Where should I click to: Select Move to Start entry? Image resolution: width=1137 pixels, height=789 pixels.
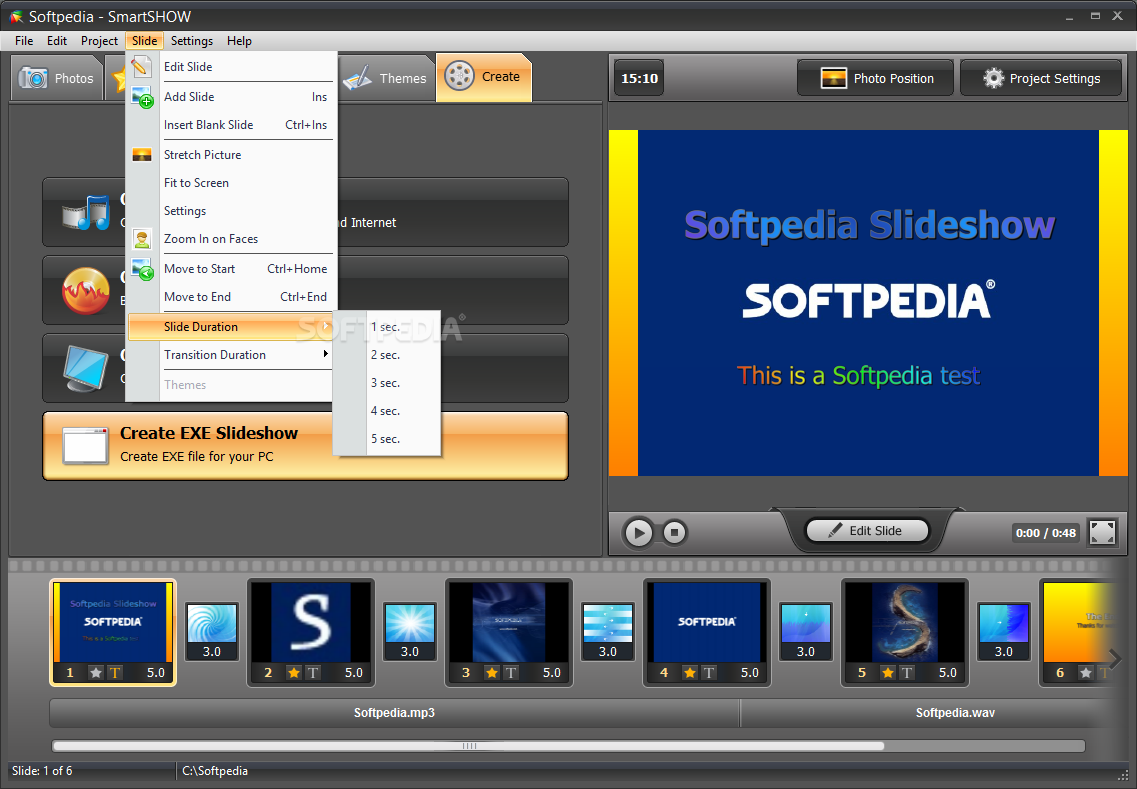pos(231,268)
